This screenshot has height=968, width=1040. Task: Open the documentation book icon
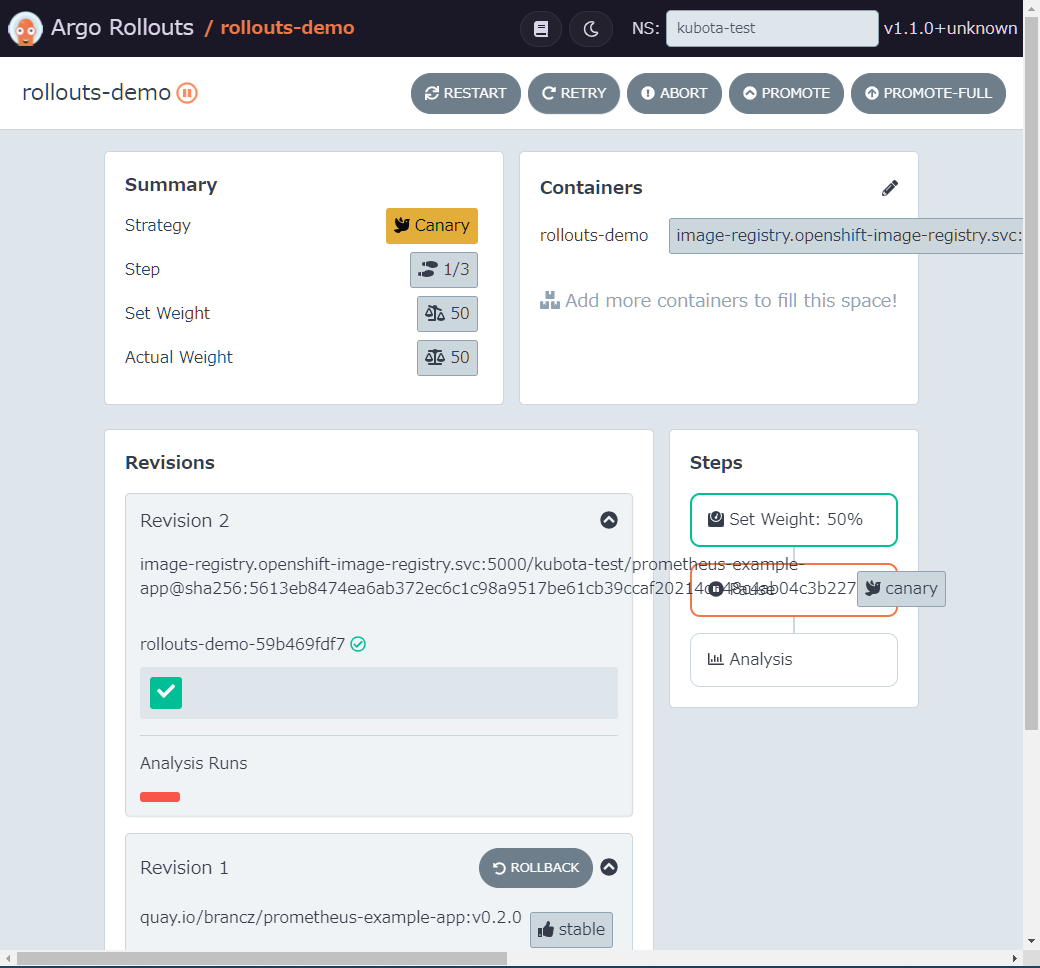541,29
